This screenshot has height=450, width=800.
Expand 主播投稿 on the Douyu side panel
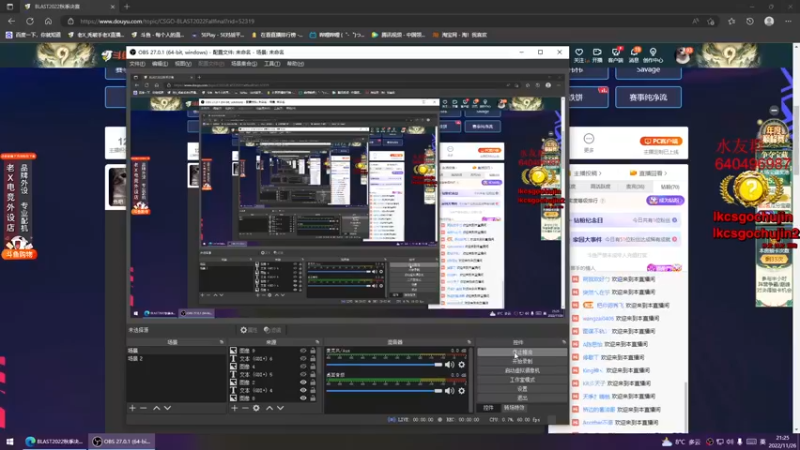pos(587,173)
